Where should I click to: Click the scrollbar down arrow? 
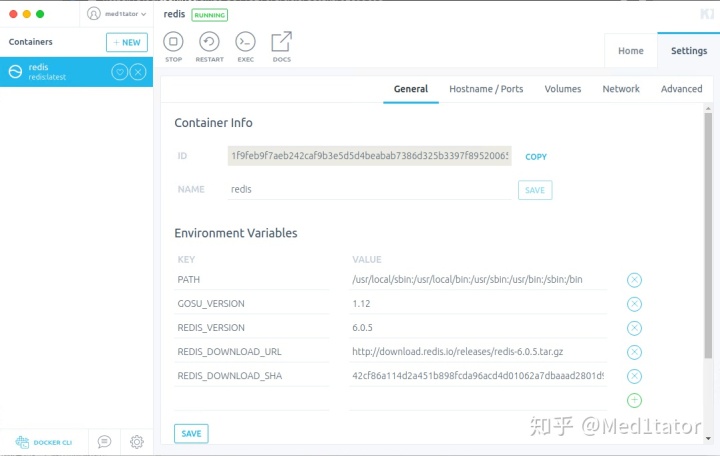tap(708, 439)
